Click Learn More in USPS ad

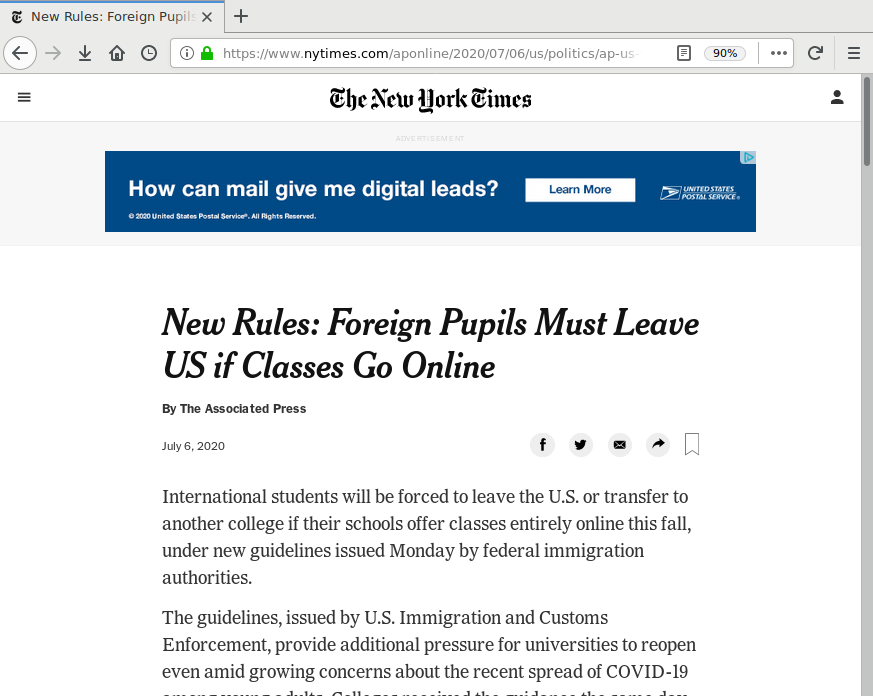pos(580,189)
